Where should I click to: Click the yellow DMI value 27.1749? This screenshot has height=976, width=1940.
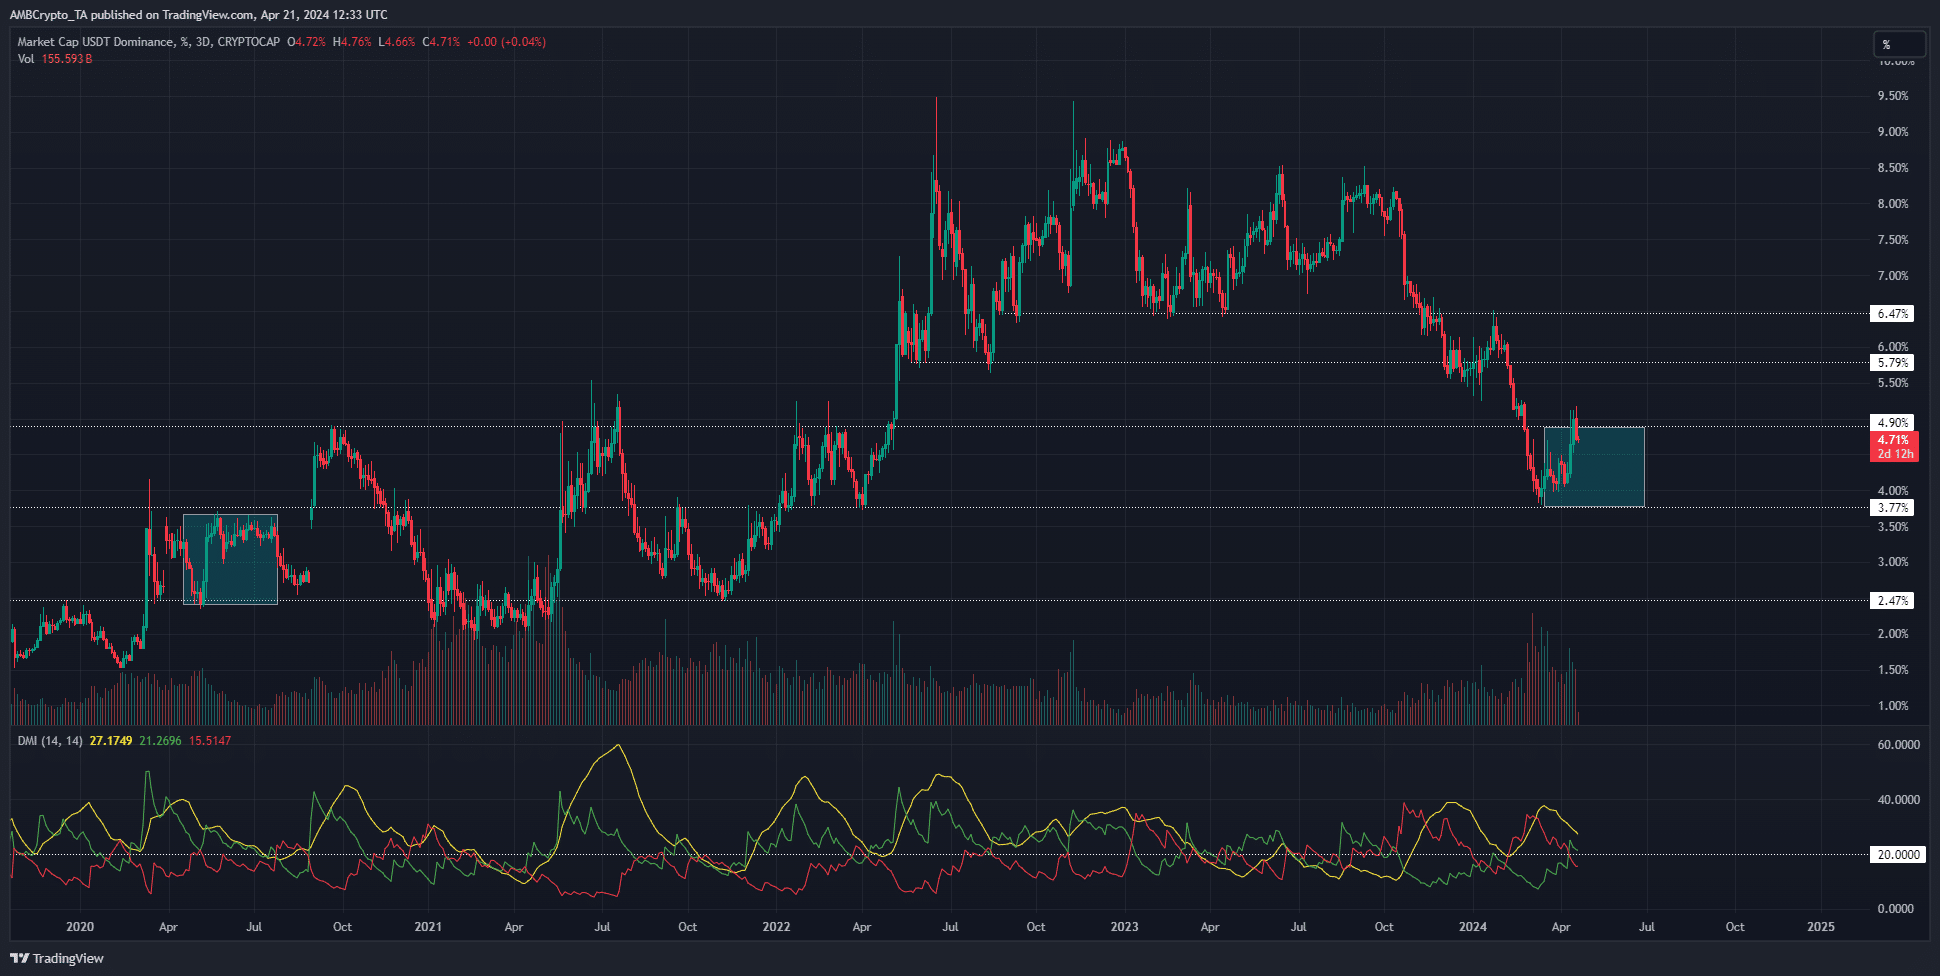(x=111, y=741)
